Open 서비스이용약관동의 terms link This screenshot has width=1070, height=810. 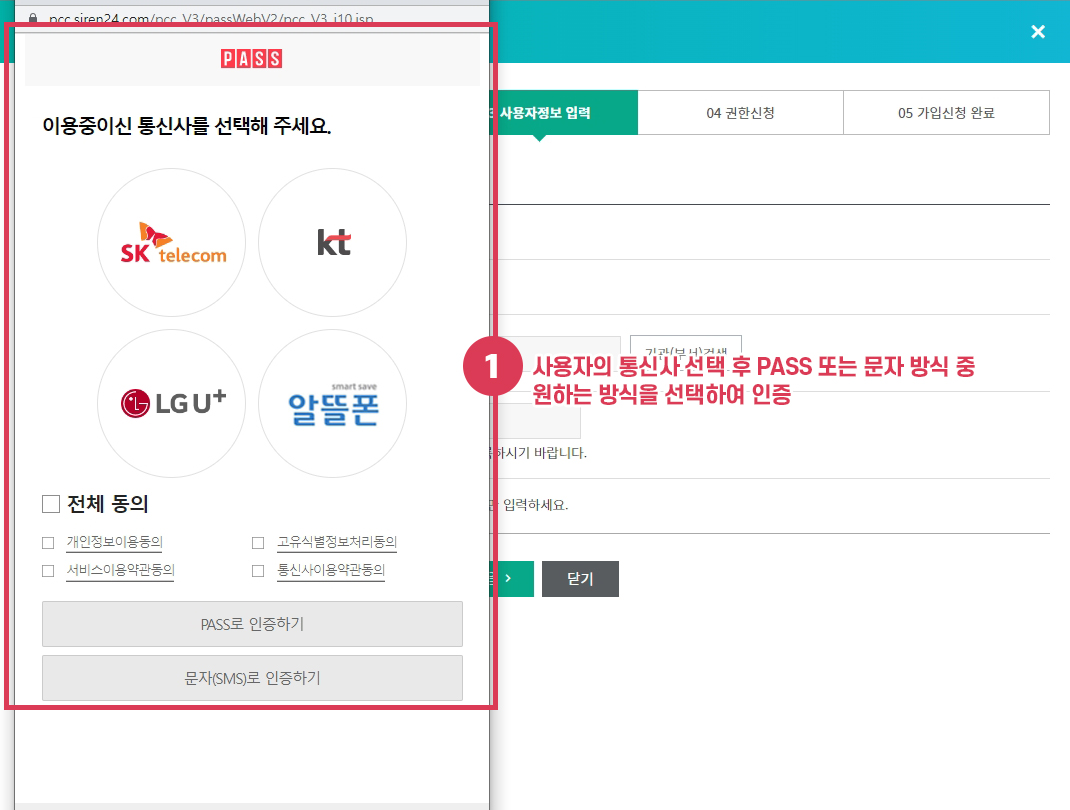coord(120,570)
